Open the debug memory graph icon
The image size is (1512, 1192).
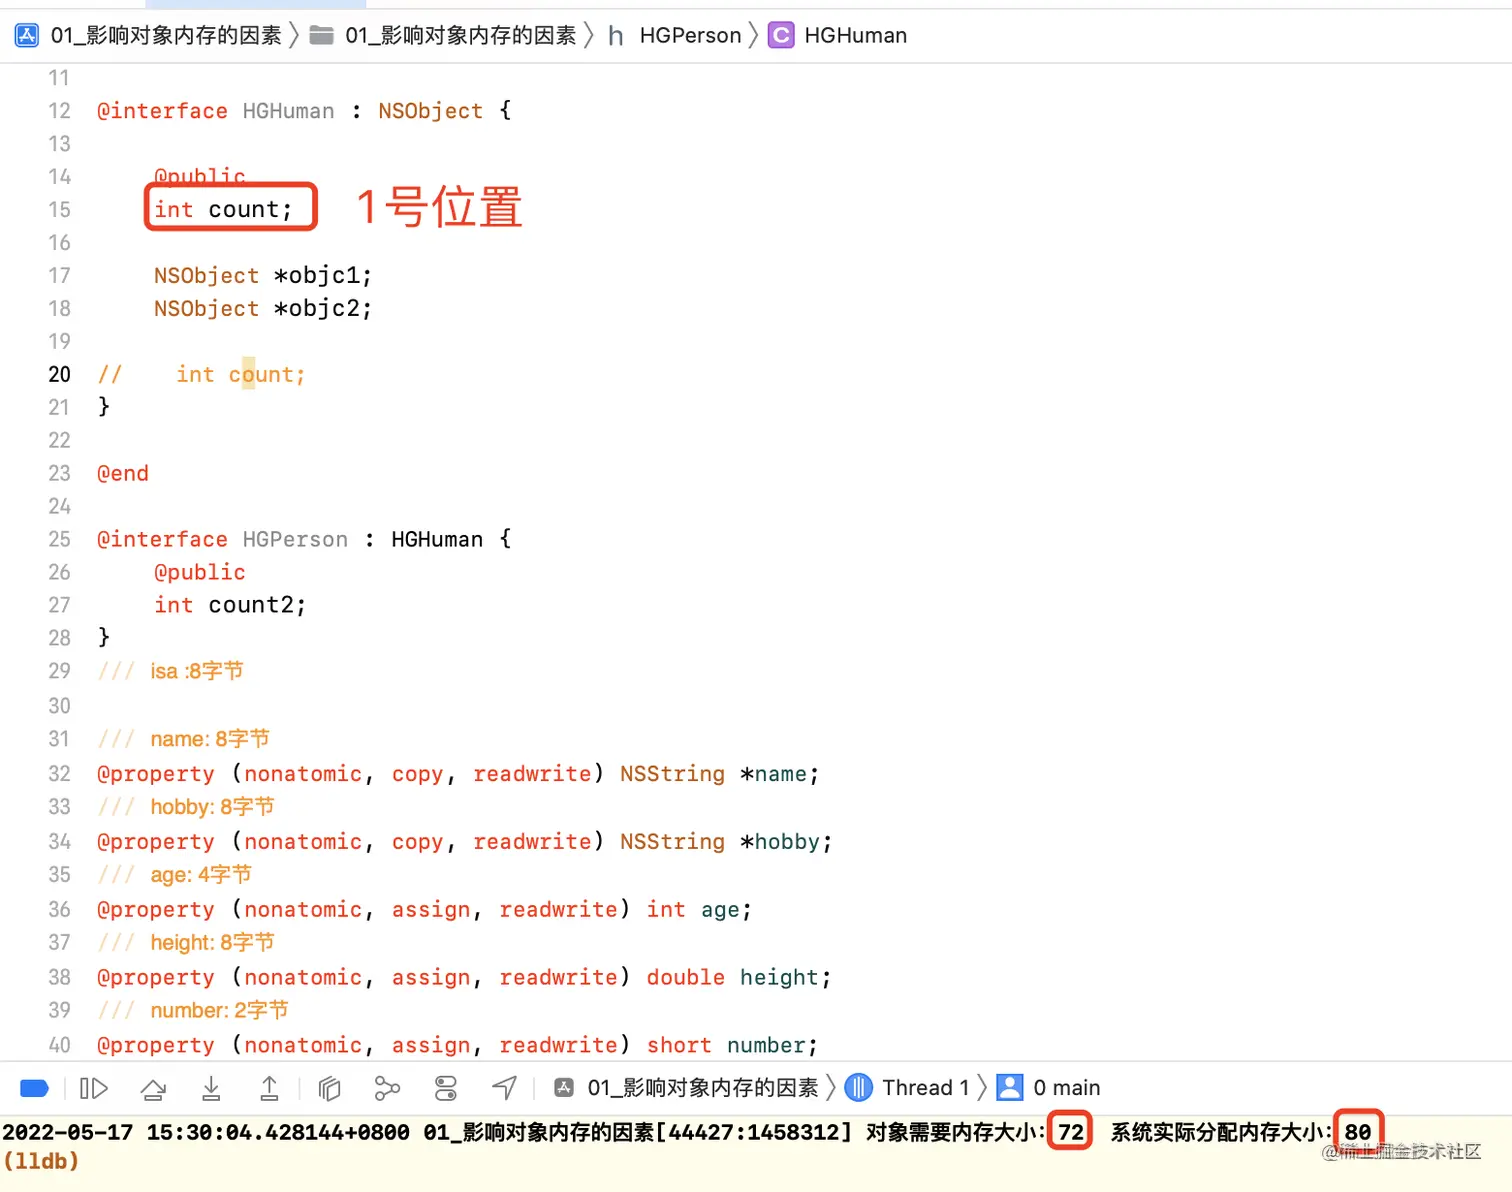click(387, 1088)
